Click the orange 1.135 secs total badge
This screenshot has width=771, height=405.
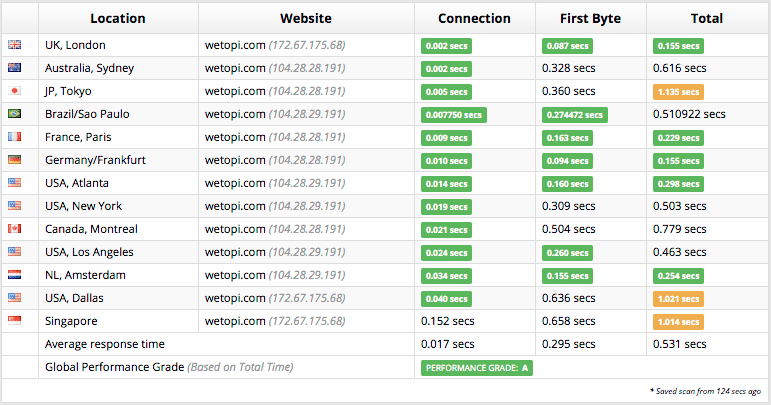[x=678, y=92]
